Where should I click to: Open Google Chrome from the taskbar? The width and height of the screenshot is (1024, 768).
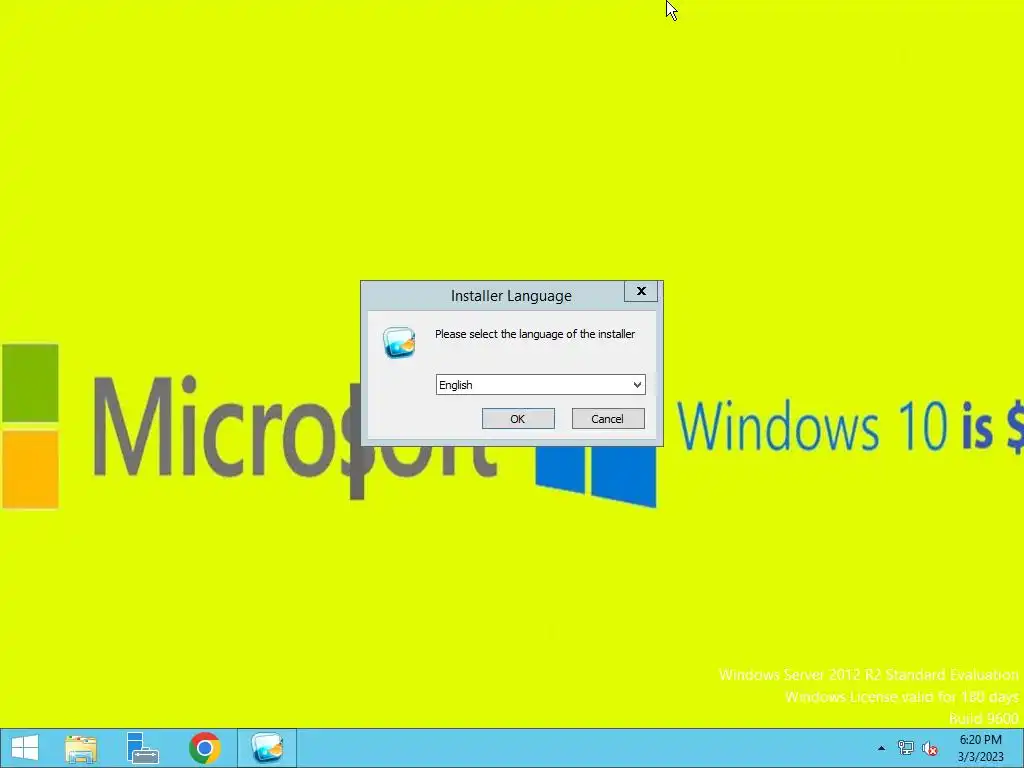point(204,748)
